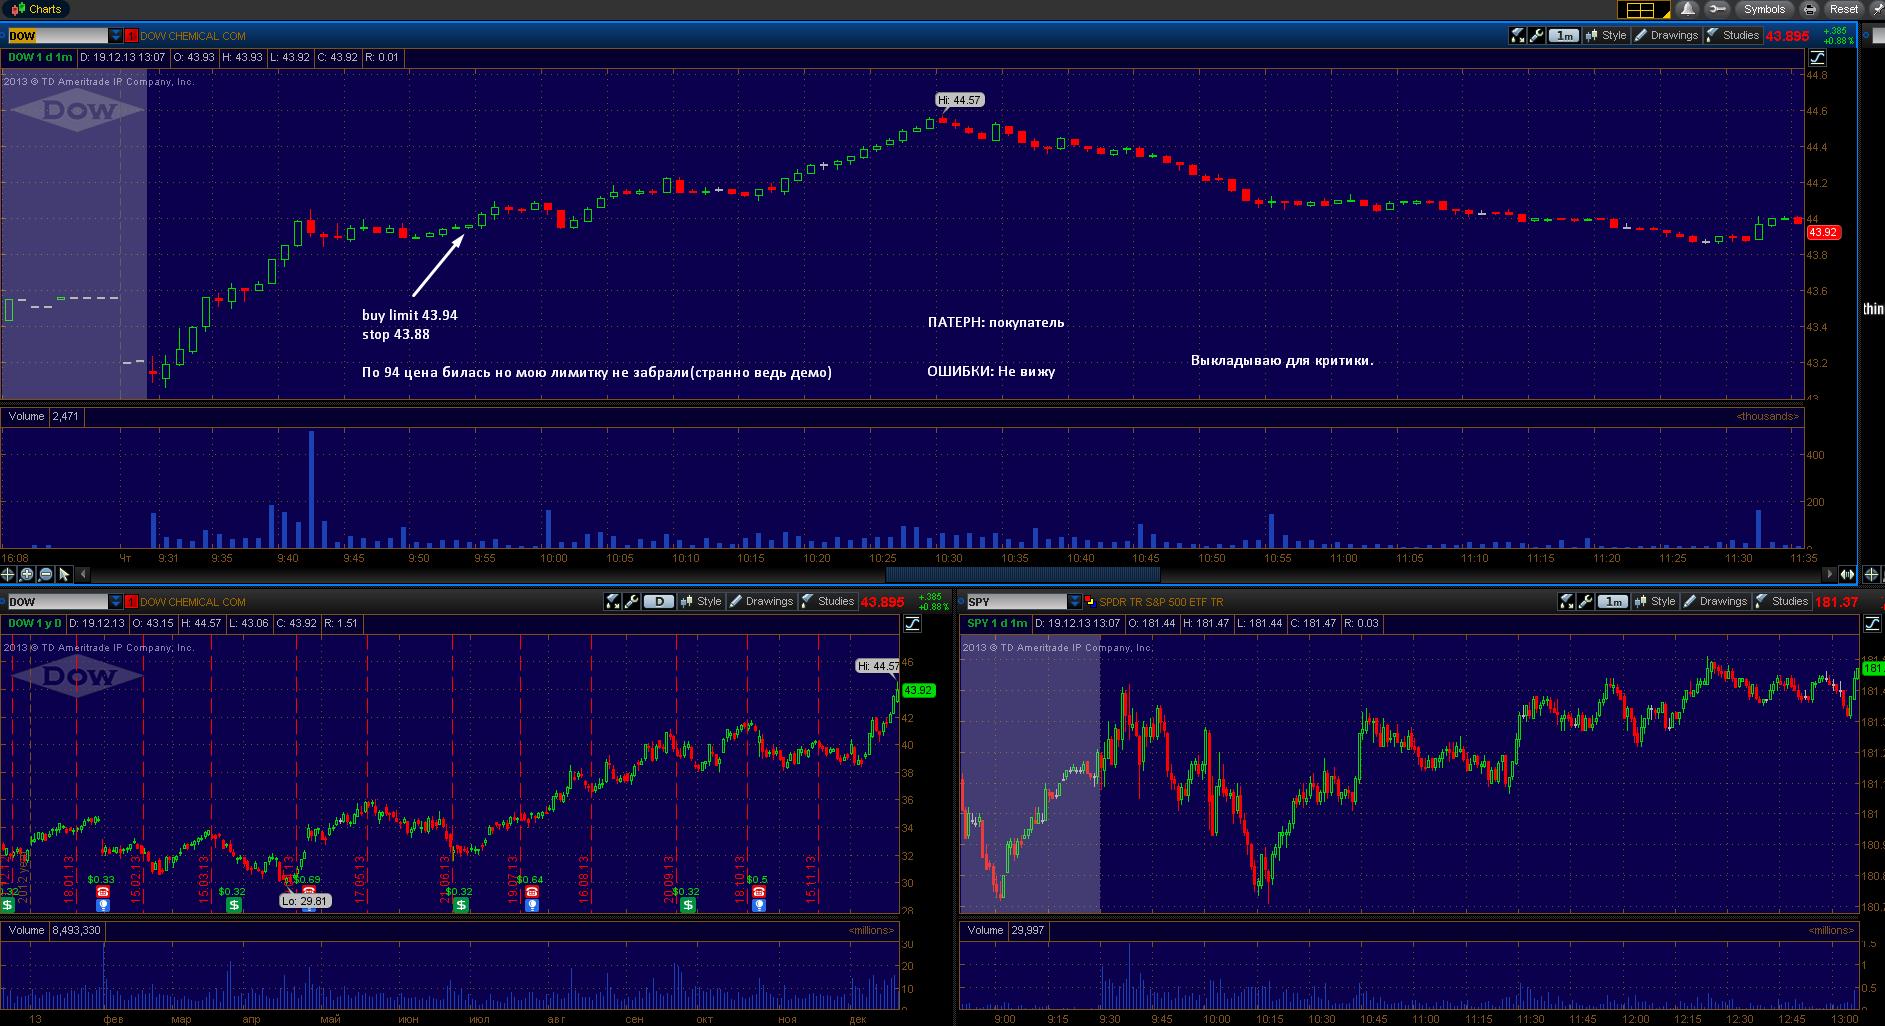Open Drawings menu on SPY chart

pos(1715,602)
